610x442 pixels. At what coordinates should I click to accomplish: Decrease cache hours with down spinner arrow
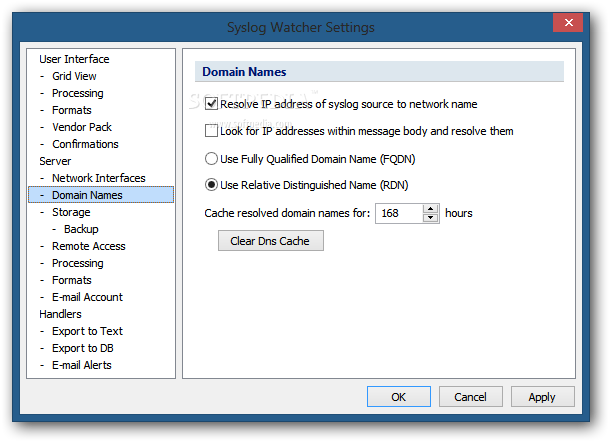pyautogui.click(x=430, y=218)
